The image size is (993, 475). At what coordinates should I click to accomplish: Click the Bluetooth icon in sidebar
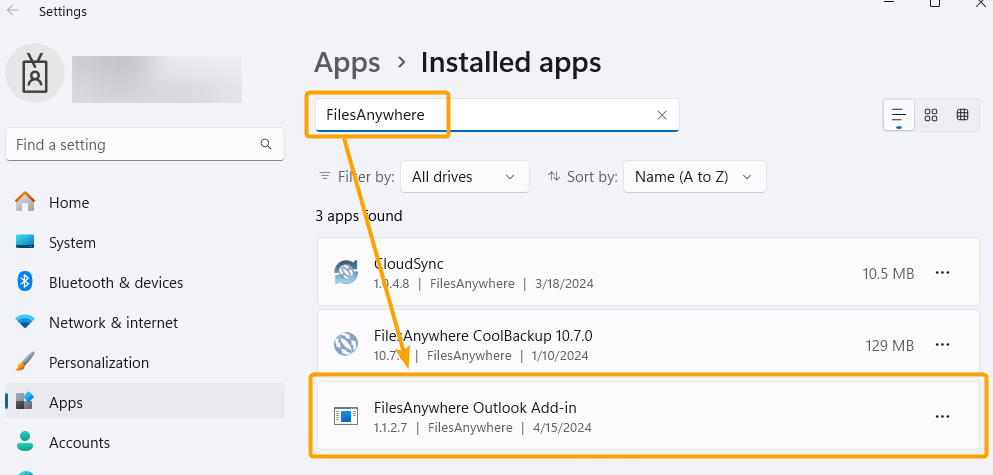(25, 282)
